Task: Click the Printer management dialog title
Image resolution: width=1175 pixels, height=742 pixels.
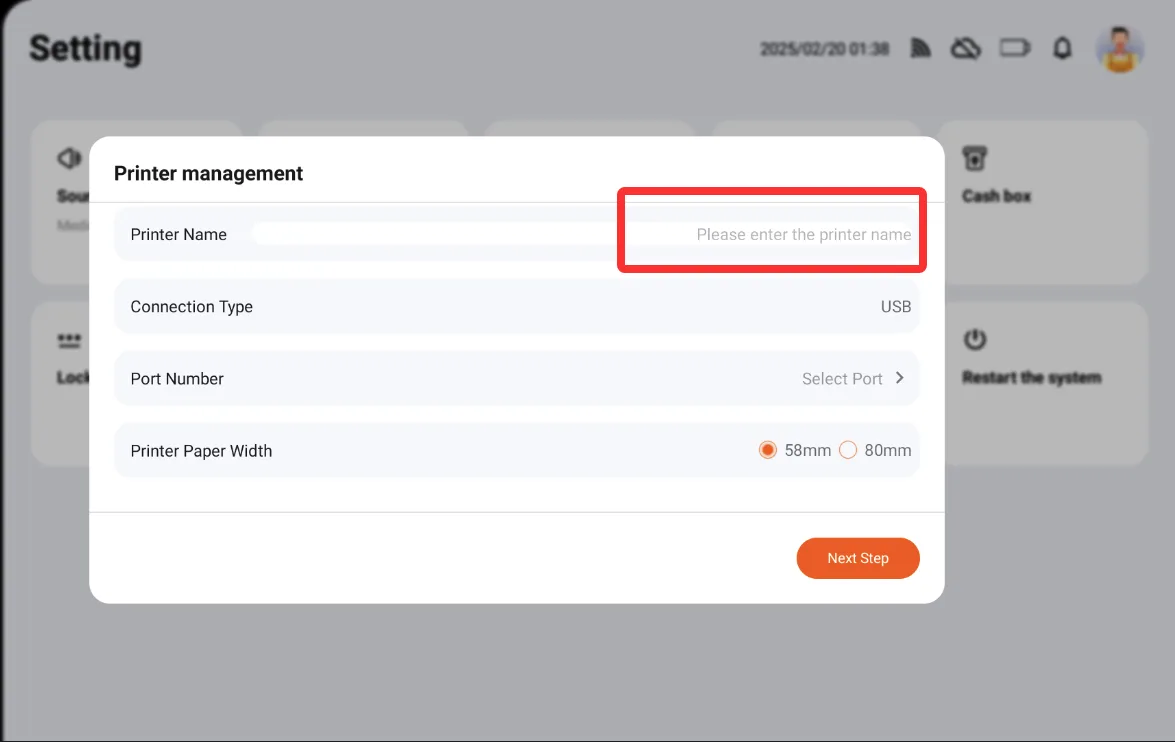Action: coord(208,173)
